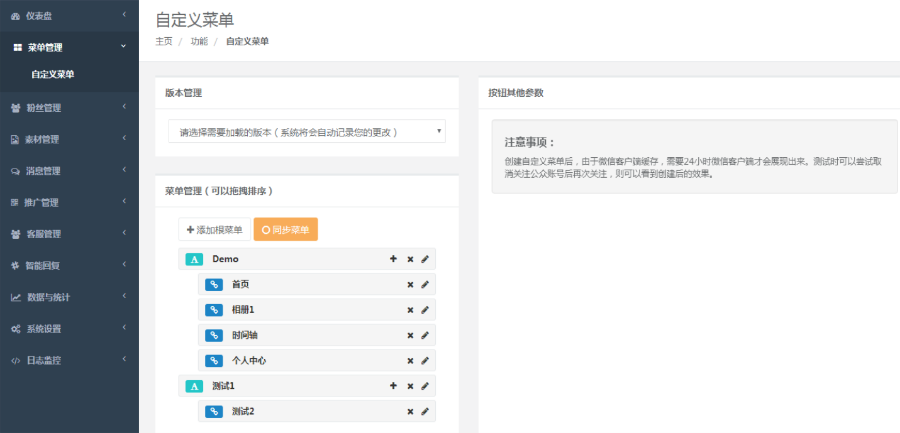900x433 pixels.
Task: Expand 推广管理 using its chevron arrow
Action: point(124,201)
